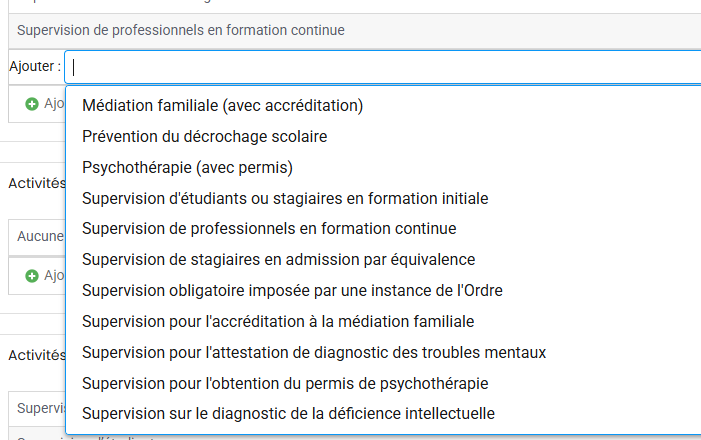Click the Activités heading above the Aucune row
Viewport: 701px width, 440px height.
point(37,183)
